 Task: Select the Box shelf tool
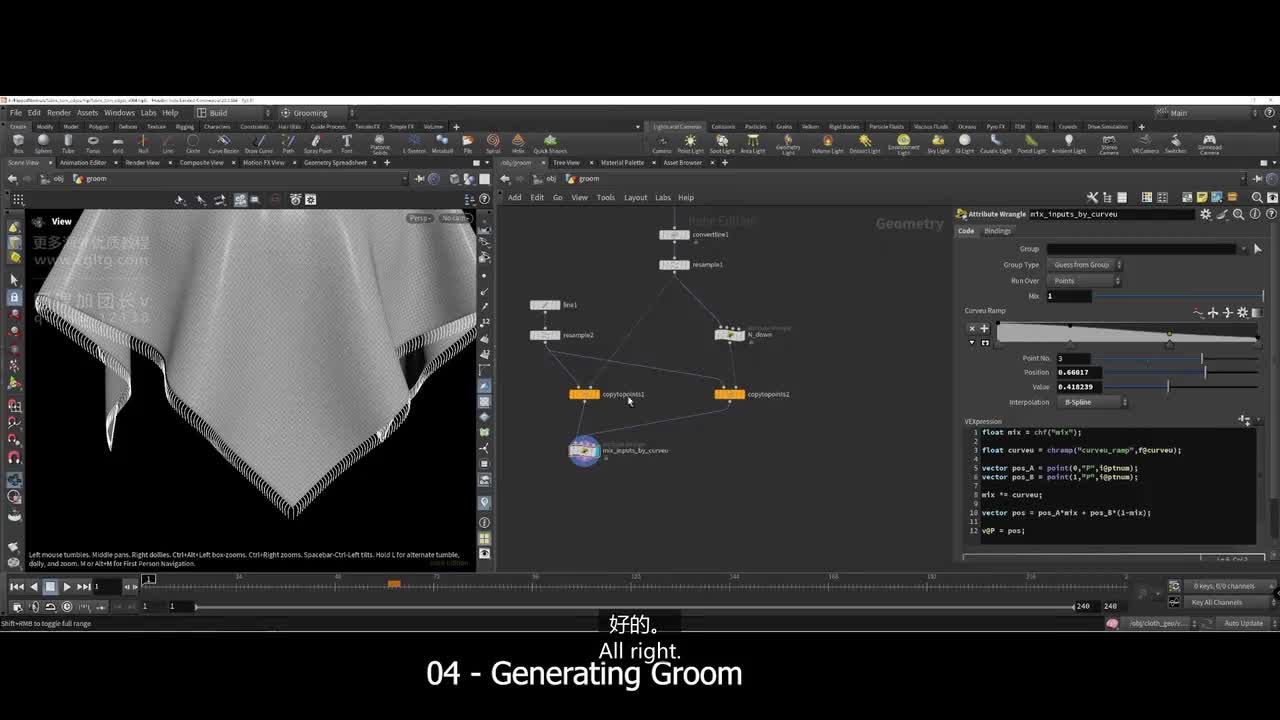point(18,144)
